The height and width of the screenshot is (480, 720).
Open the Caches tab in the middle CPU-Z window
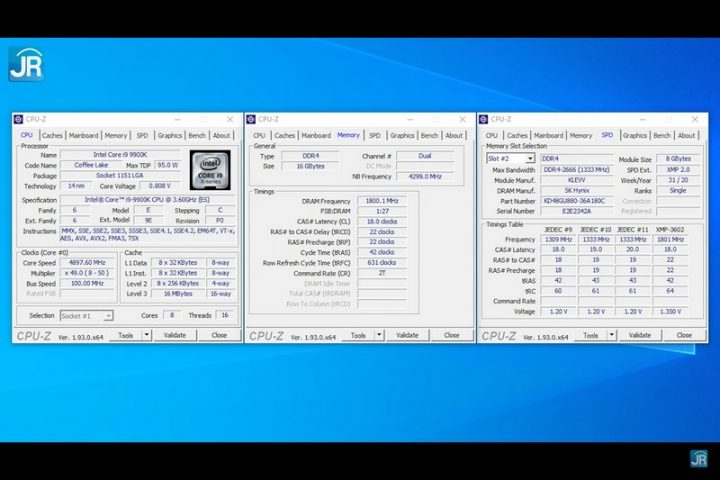pyautogui.click(x=284, y=136)
